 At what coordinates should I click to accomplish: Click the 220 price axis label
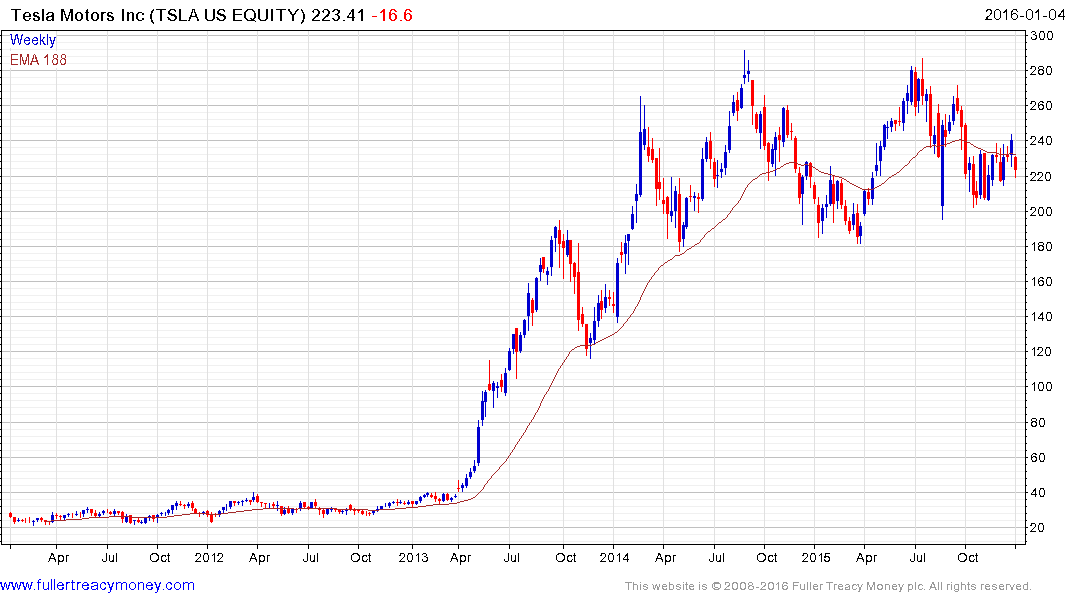[1041, 176]
